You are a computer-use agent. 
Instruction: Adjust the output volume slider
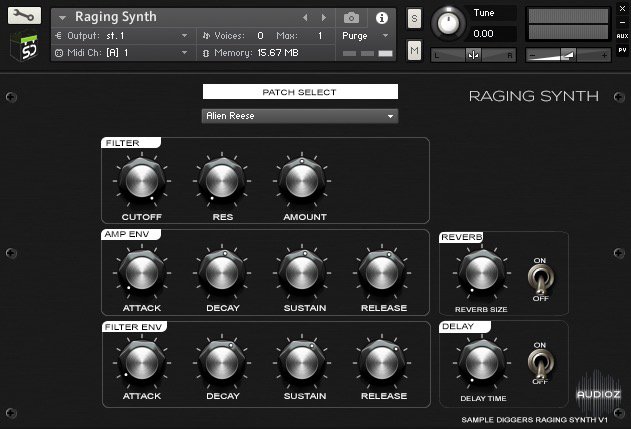[568, 55]
